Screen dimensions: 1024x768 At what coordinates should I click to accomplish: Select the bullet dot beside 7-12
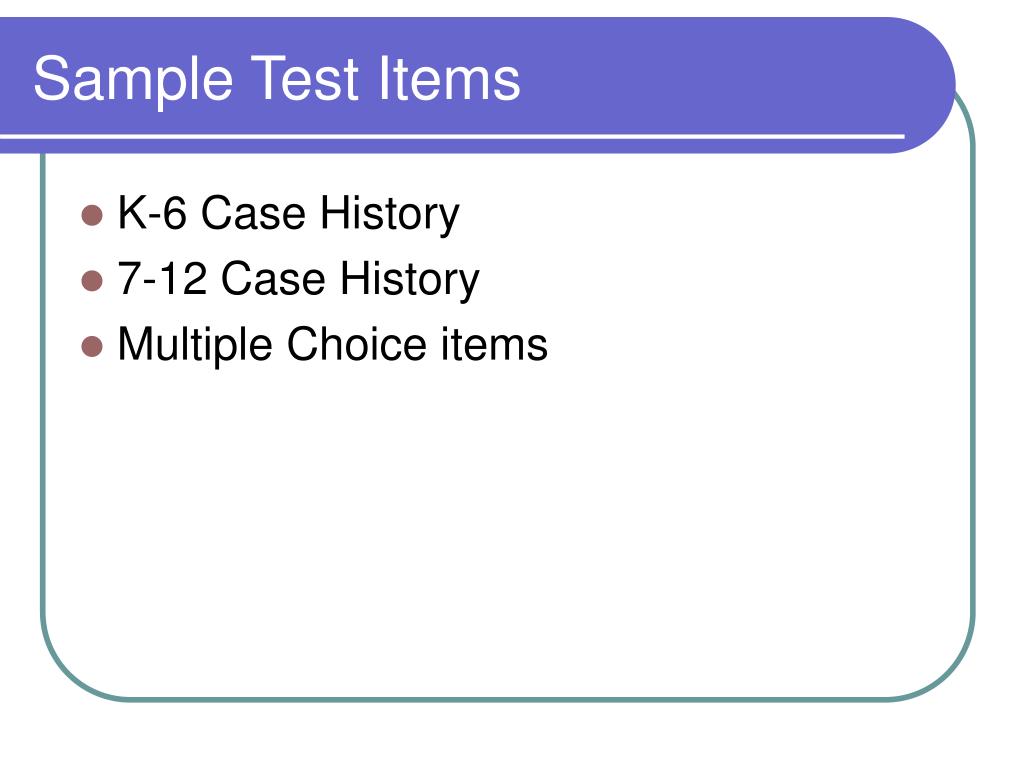click(x=92, y=281)
